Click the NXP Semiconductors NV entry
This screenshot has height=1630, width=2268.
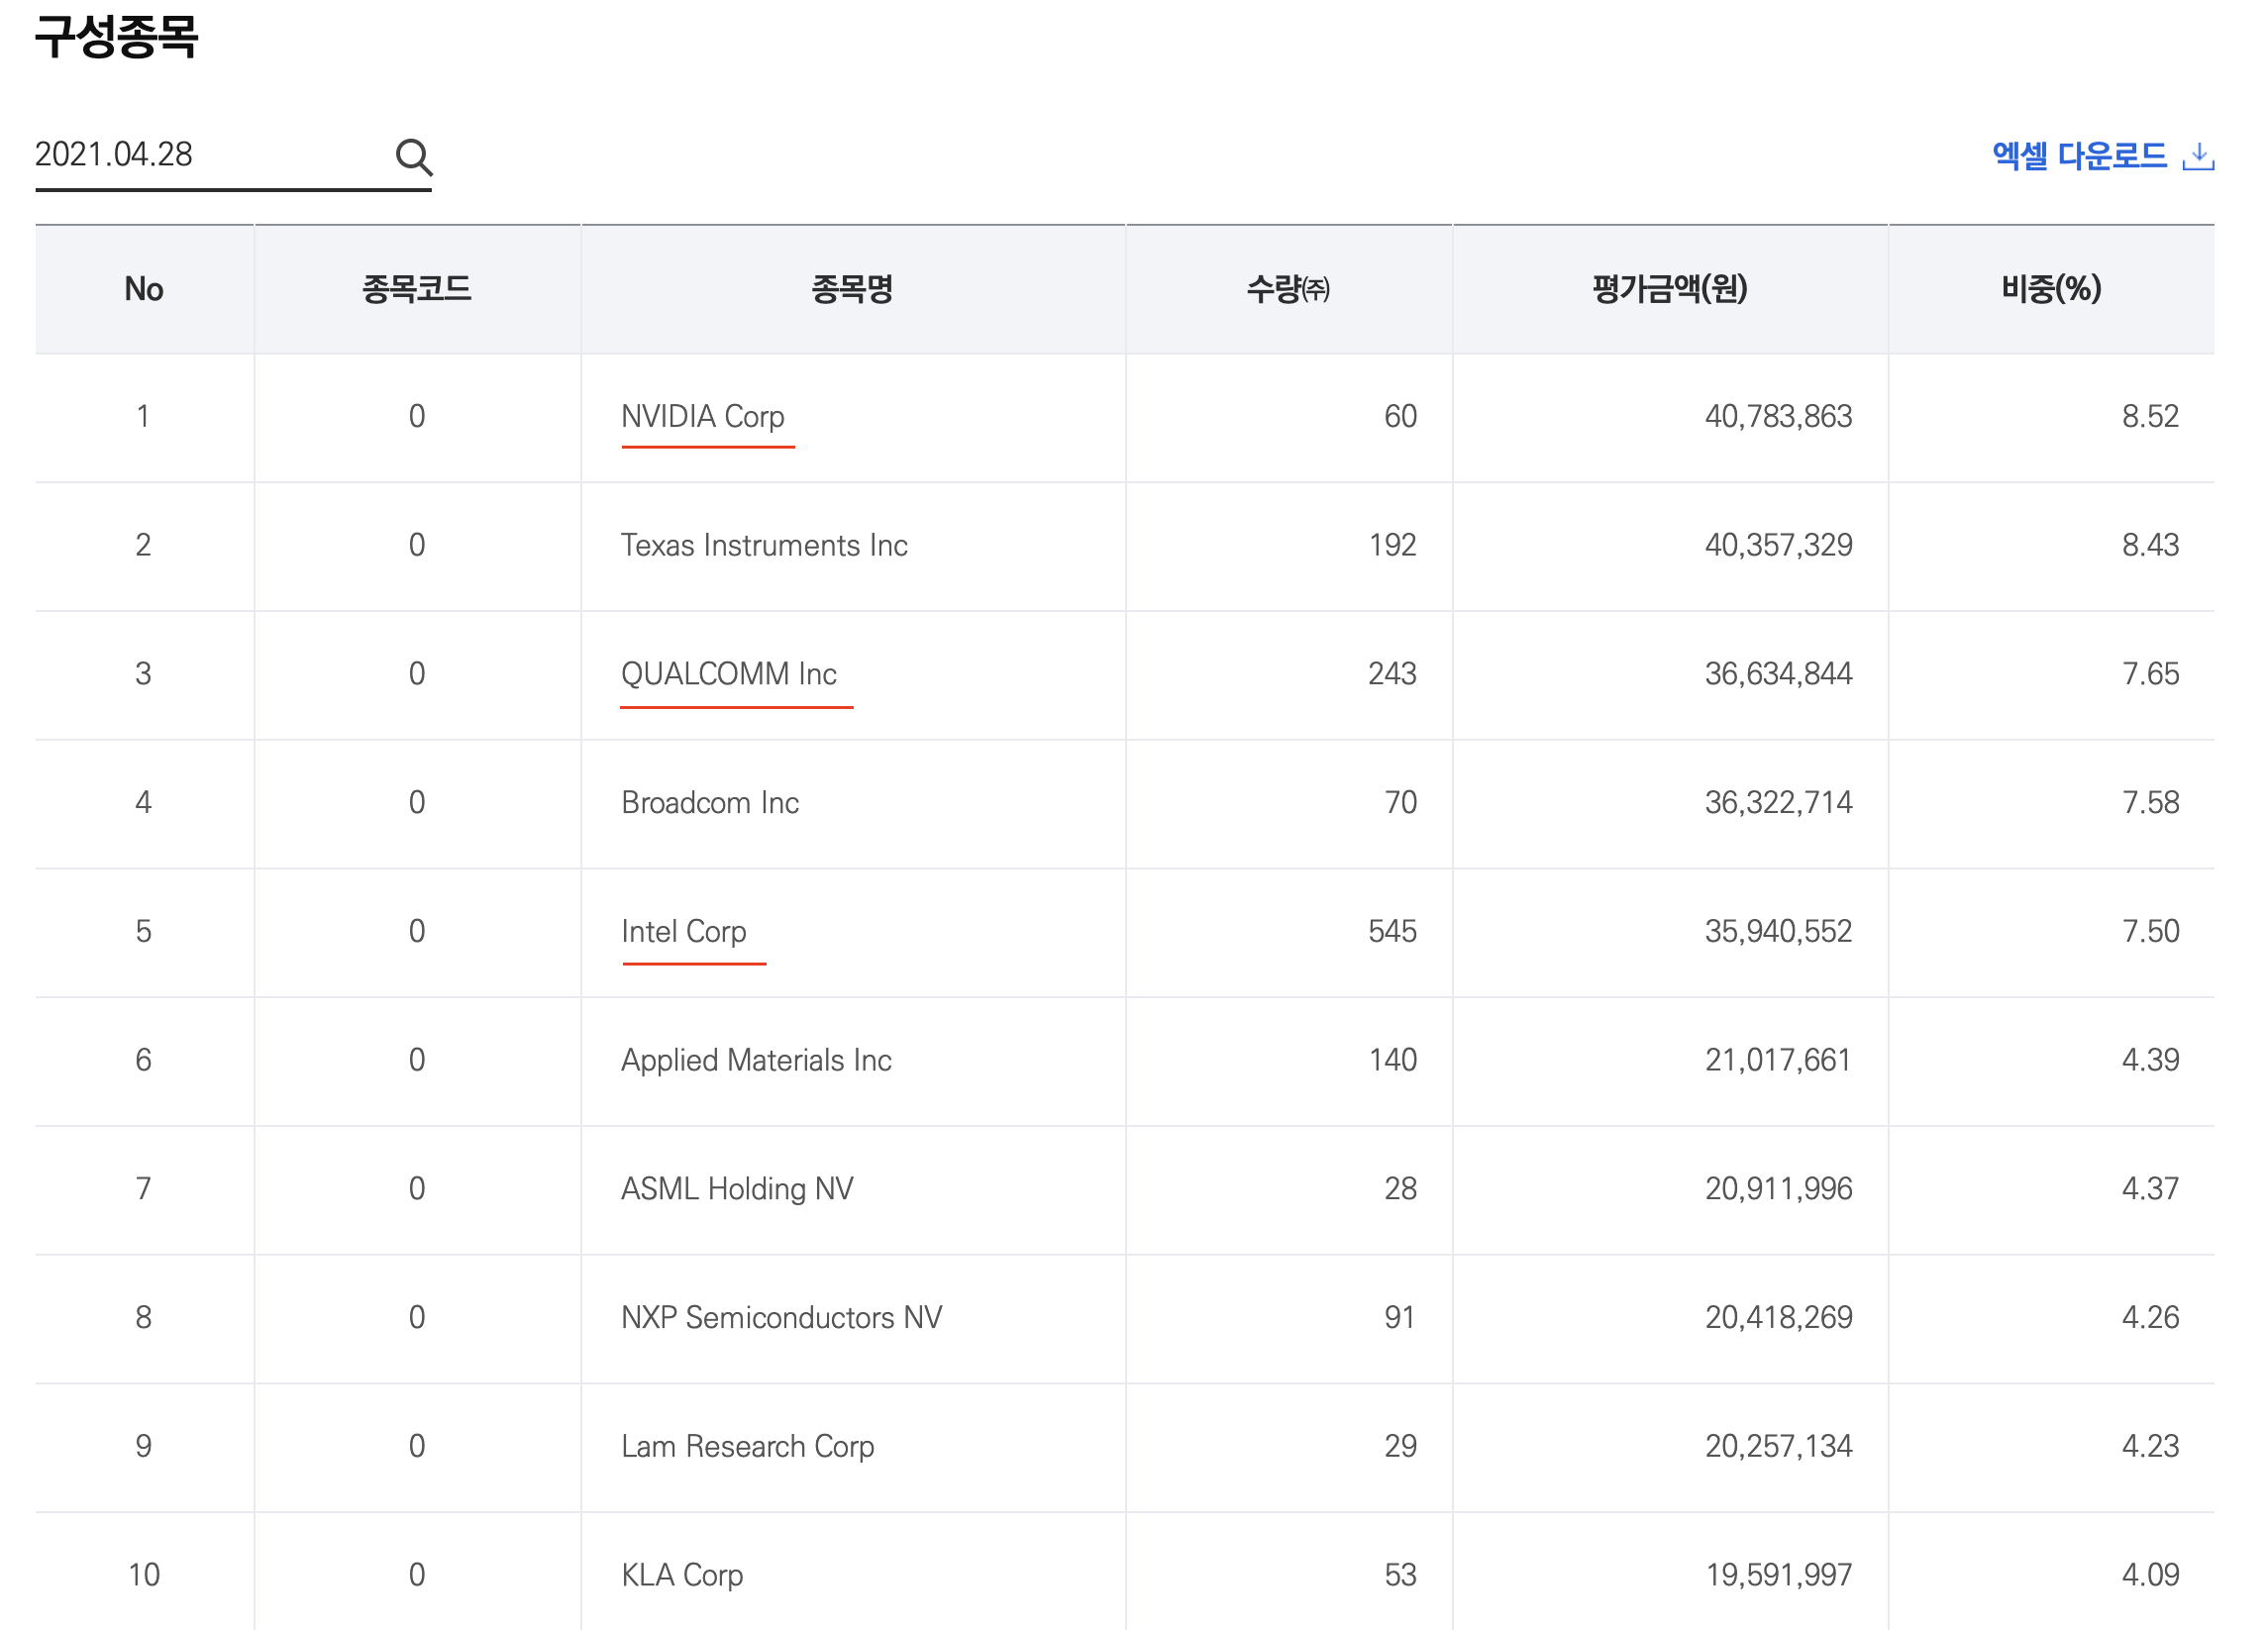point(781,1318)
